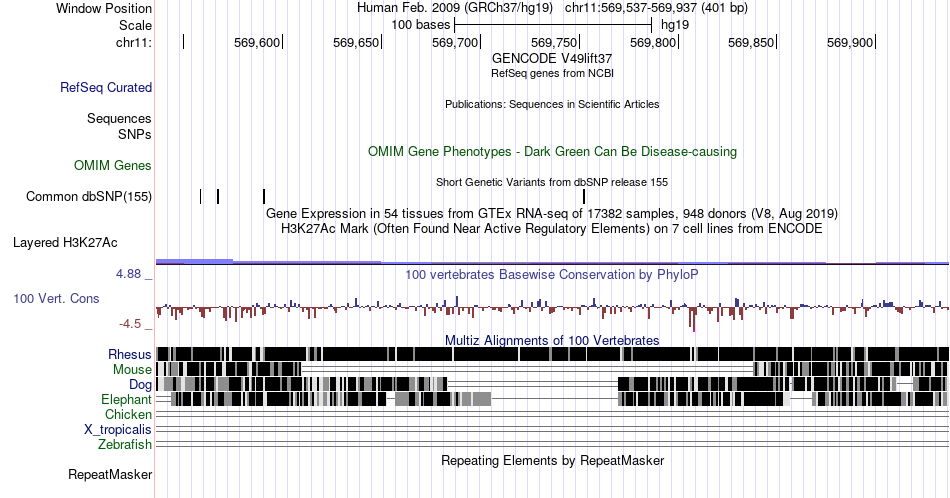Screen dimensions: 950x498
Task: Select the chr11: ruler label
Action: pyautogui.click(x=134, y=42)
